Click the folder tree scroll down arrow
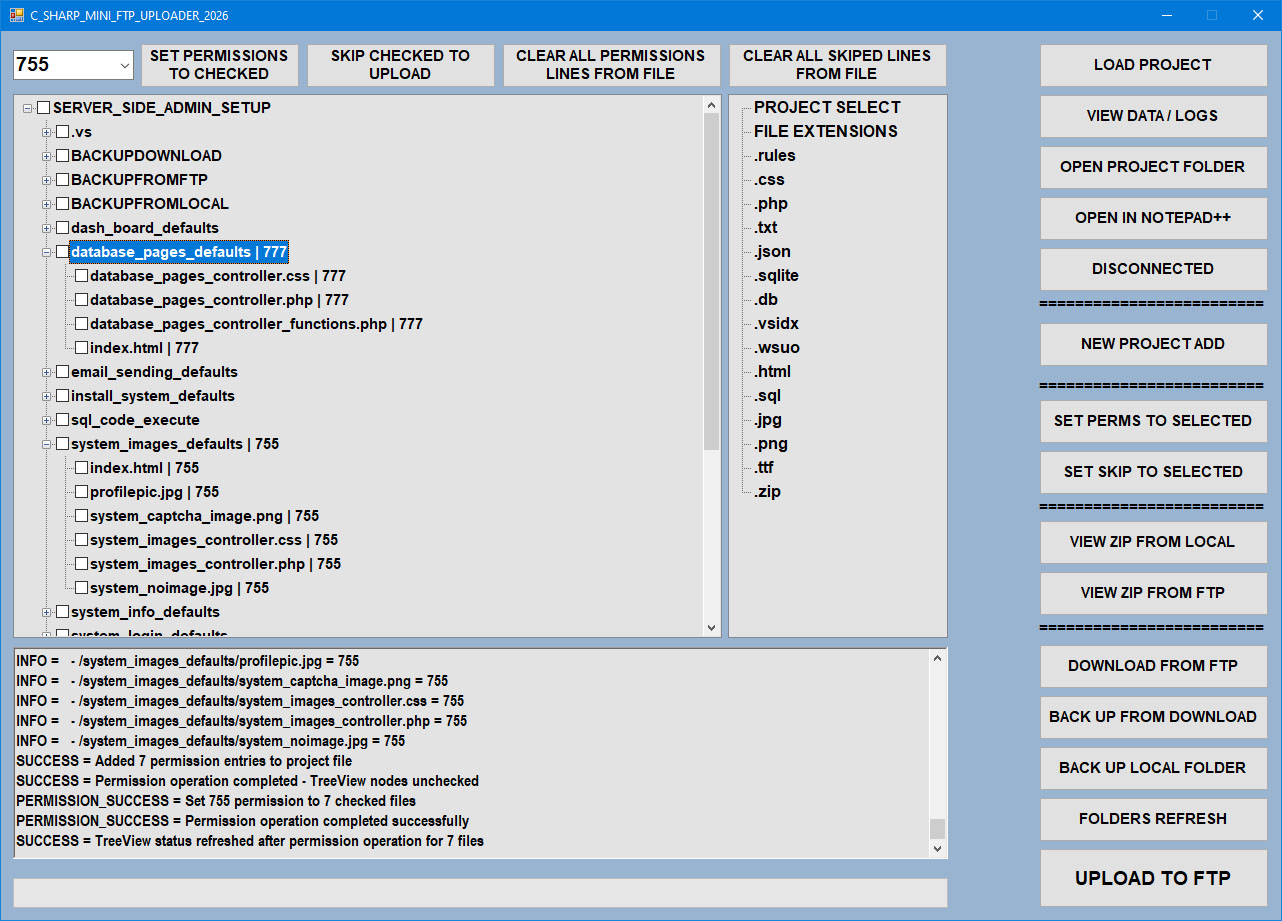1282x921 pixels. 712,628
